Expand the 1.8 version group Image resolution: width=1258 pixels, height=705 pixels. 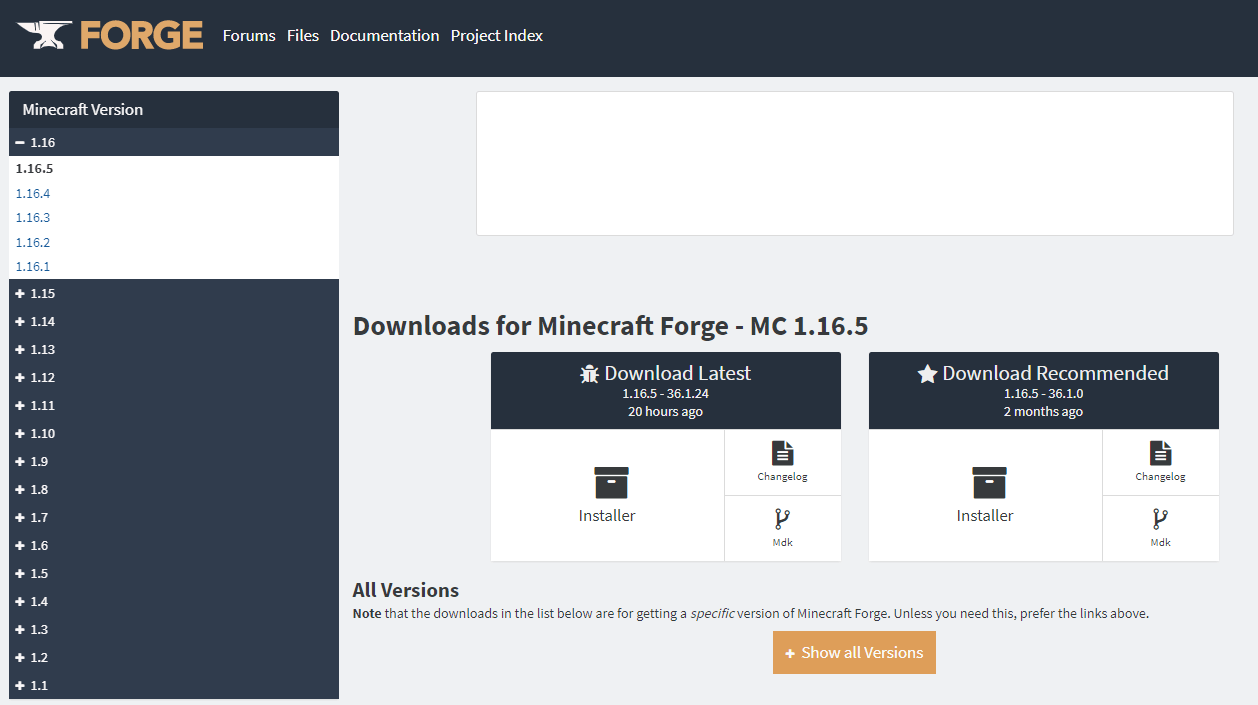tap(174, 490)
